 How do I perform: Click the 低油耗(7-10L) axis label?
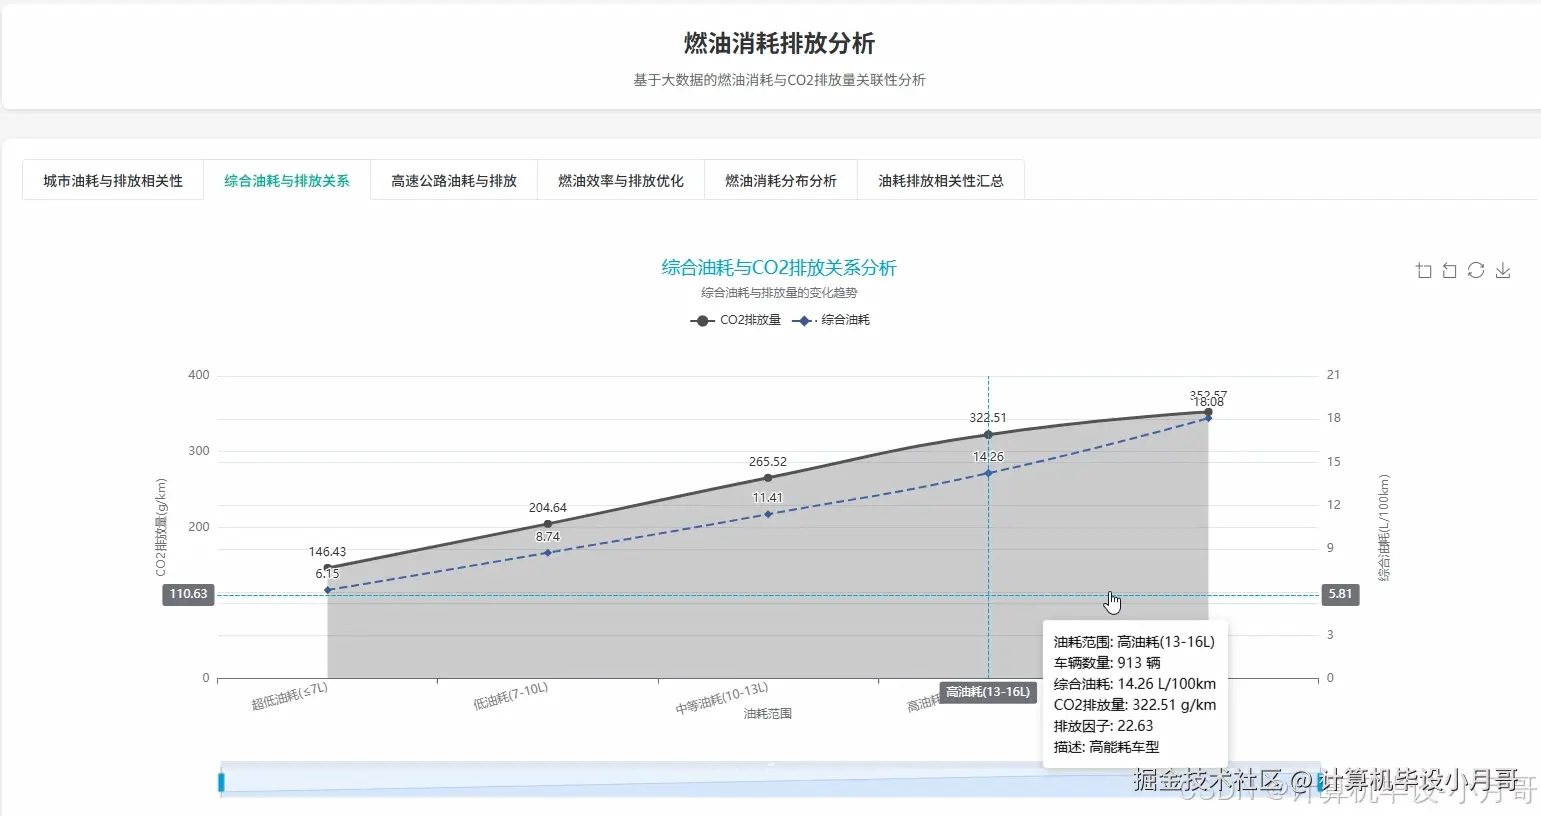[x=511, y=696]
